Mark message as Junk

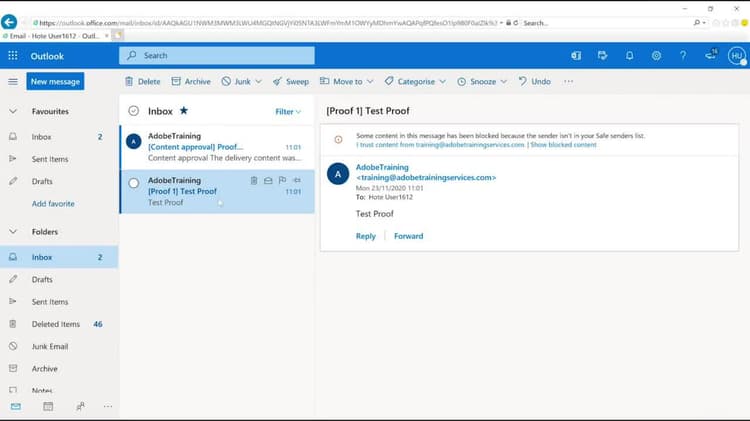[236, 81]
